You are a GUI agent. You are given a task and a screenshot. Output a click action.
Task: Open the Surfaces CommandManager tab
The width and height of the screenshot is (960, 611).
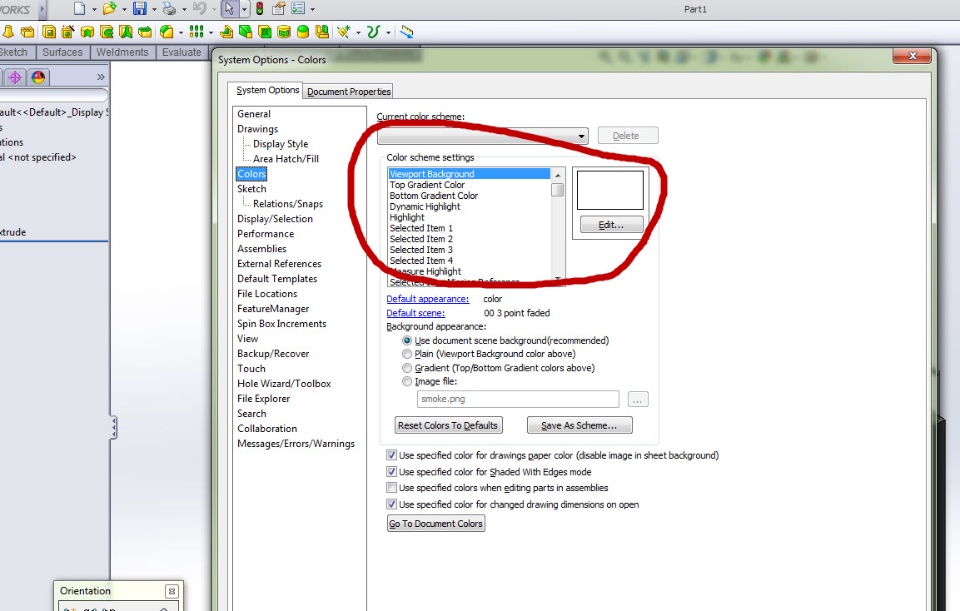pyautogui.click(x=62, y=52)
